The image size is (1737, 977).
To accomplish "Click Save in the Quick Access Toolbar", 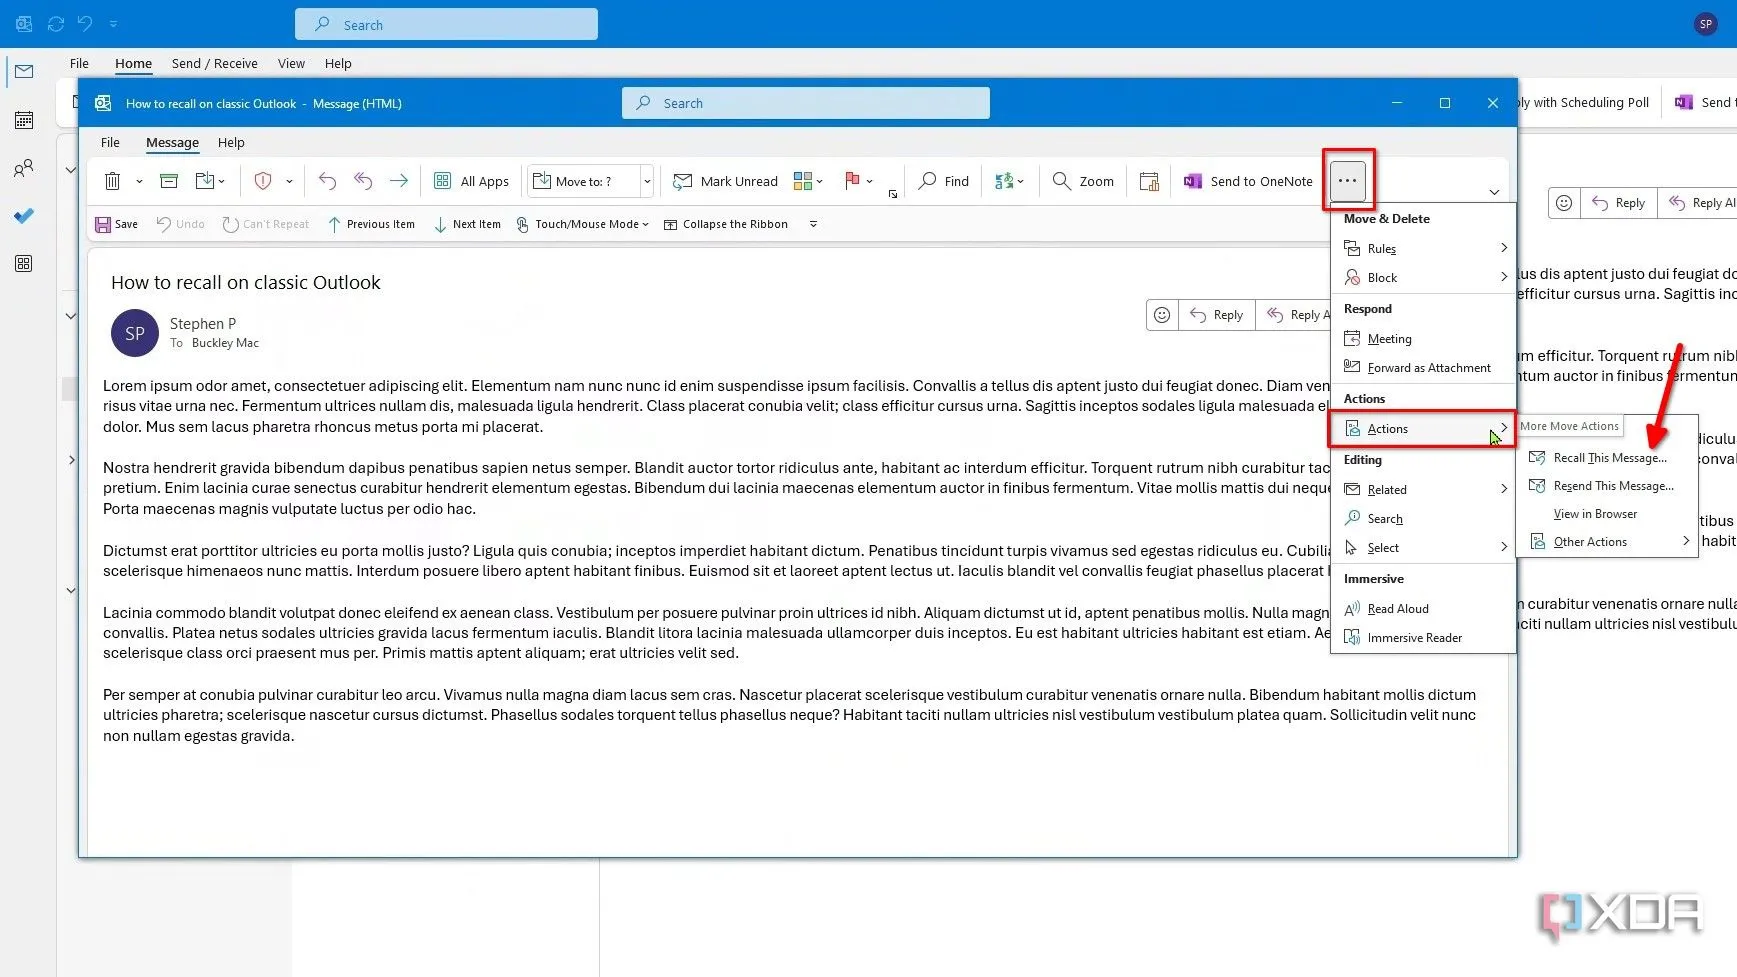I will (x=116, y=224).
